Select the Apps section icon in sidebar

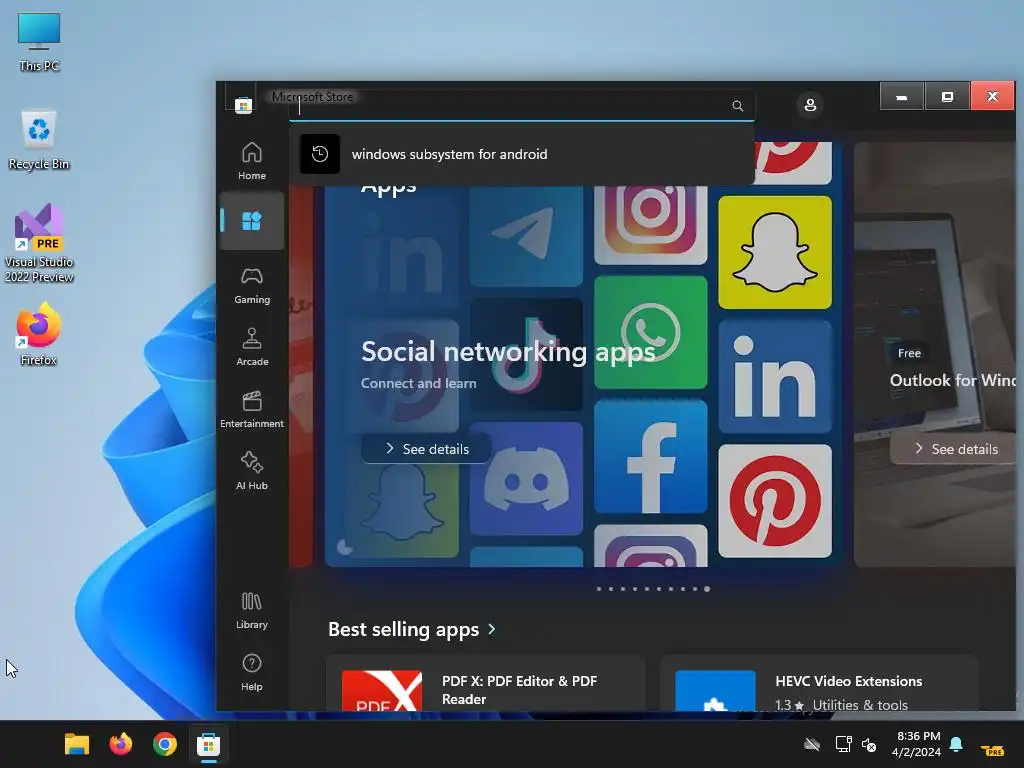251,221
